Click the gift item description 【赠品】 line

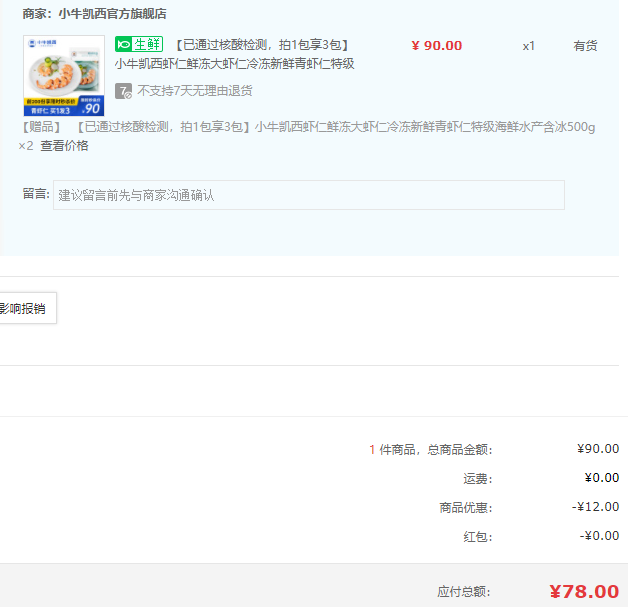pyautogui.click(x=308, y=127)
